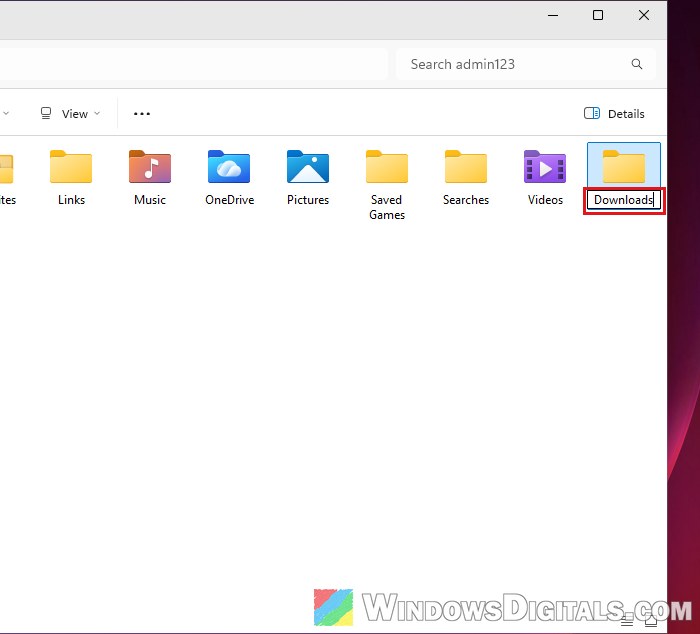Image resolution: width=700 pixels, height=634 pixels.
Task: Click the Music folder label
Action: click(150, 200)
